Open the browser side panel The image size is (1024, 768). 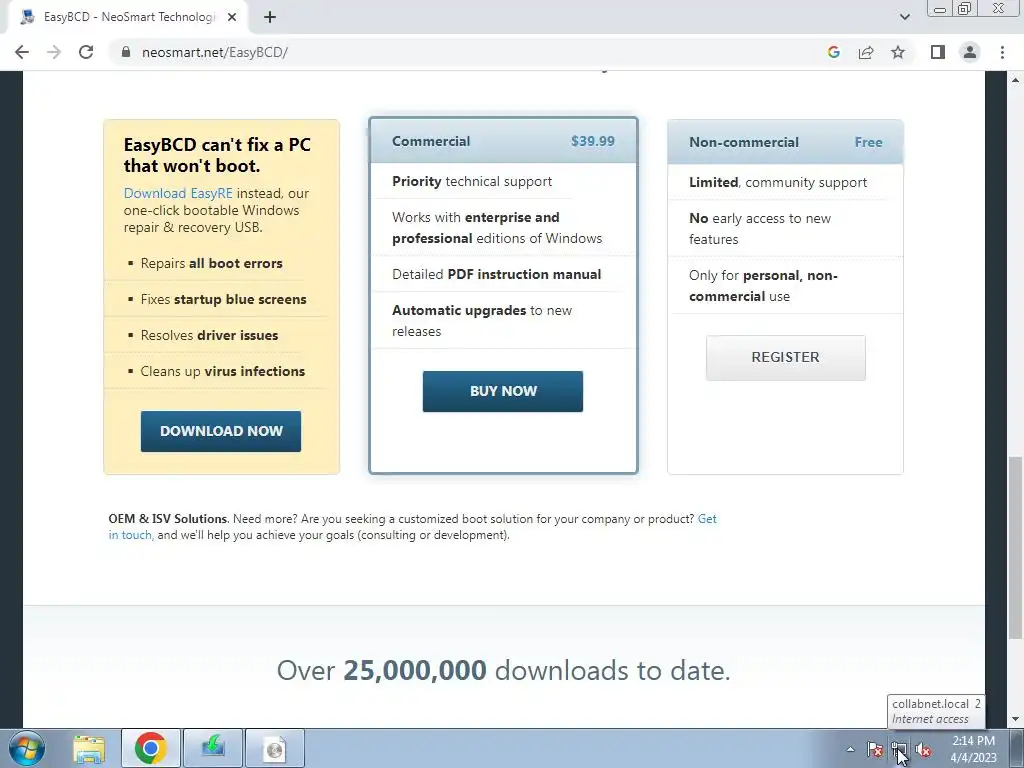938,52
